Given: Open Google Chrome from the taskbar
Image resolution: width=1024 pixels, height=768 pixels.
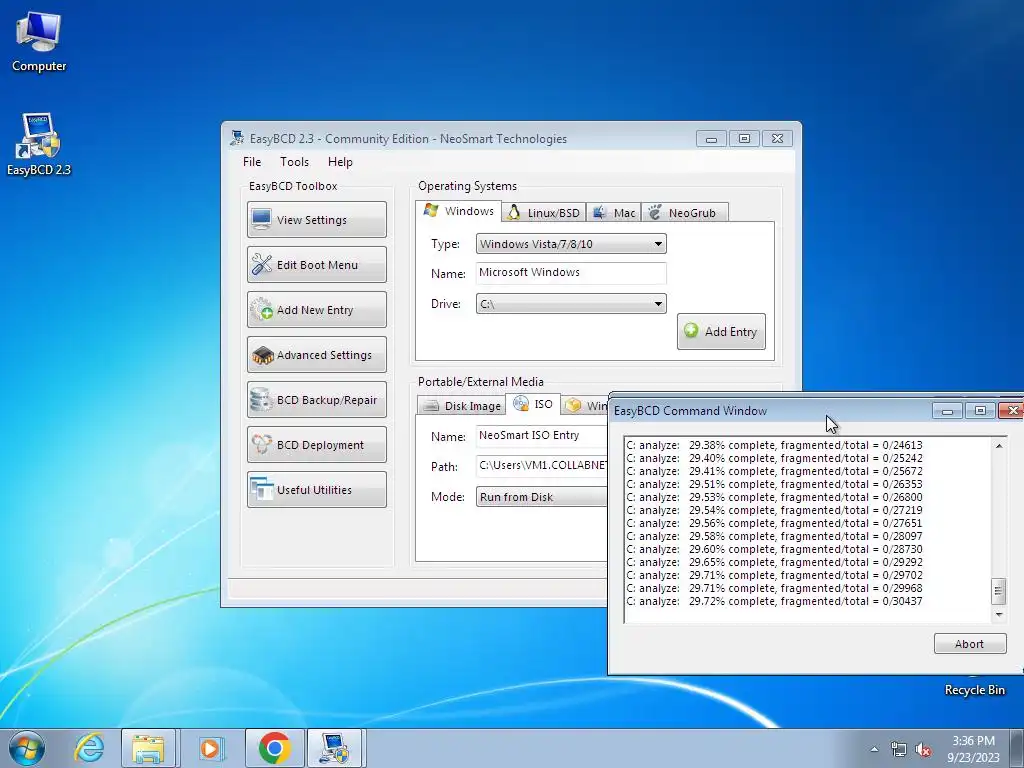Looking at the screenshot, I should [274, 748].
